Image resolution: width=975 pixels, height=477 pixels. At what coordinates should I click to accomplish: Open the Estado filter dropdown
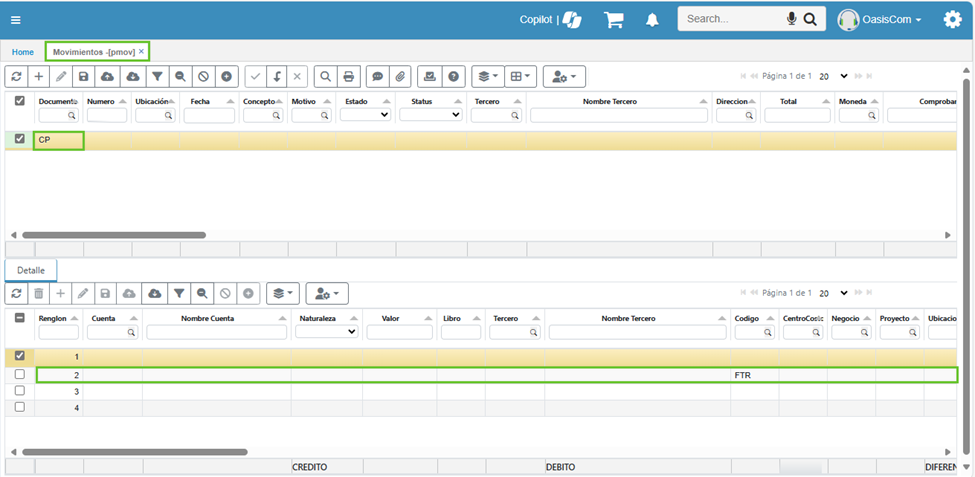pos(366,115)
